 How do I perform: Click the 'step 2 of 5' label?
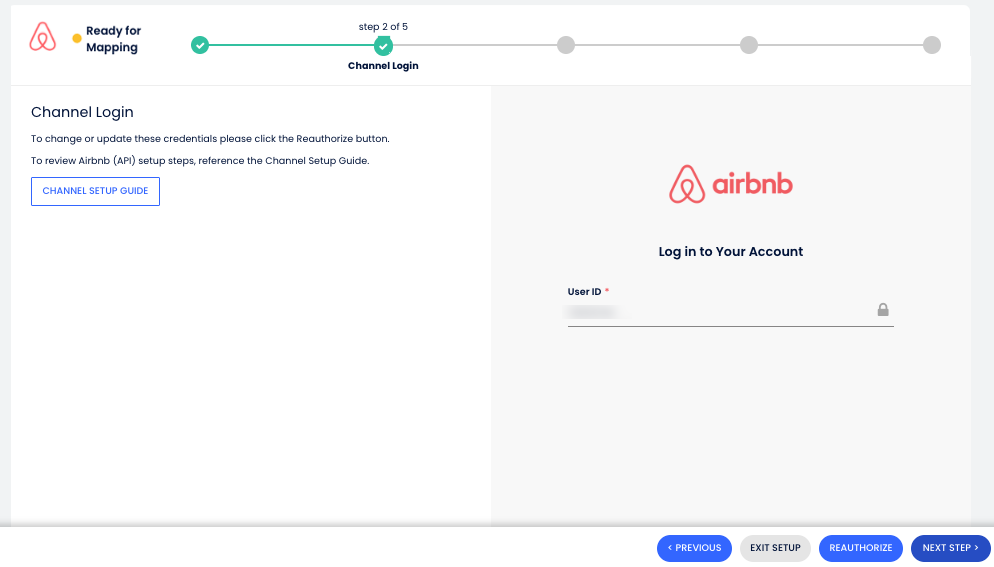pos(383,27)
